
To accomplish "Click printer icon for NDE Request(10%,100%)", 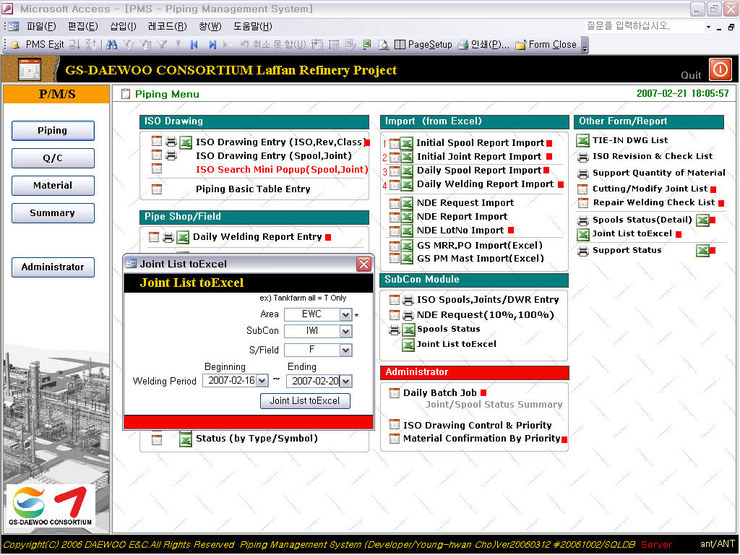I will tap(408, 315).
